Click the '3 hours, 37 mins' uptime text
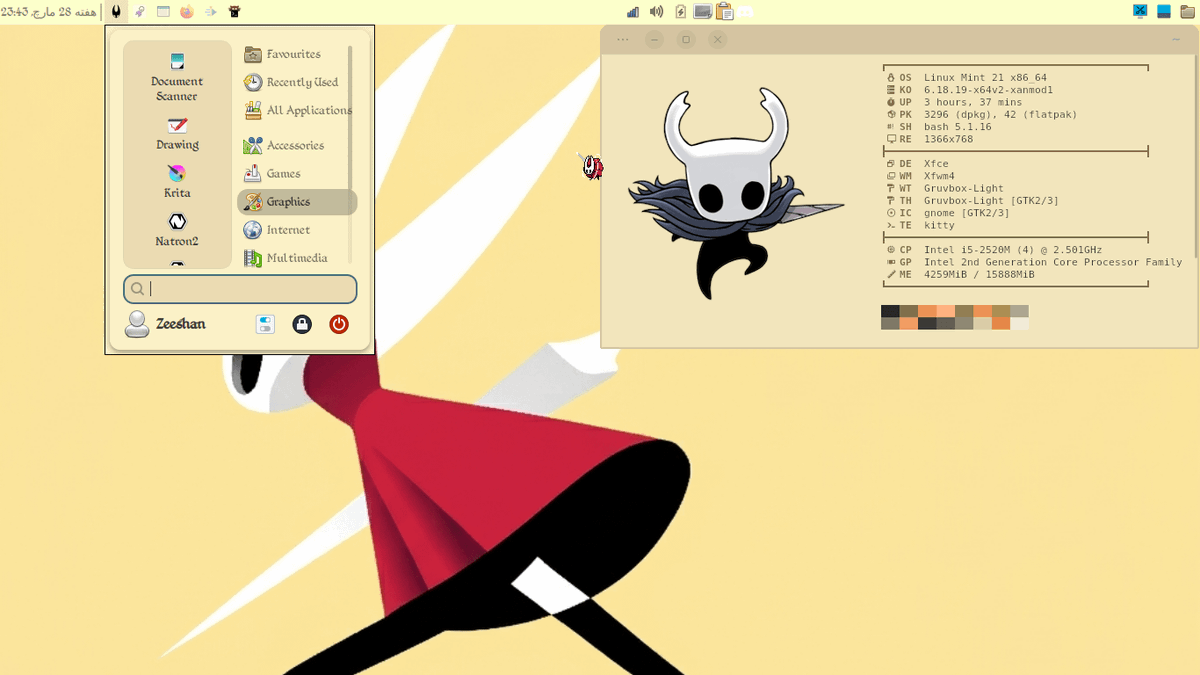 click(x=973, y=102)
